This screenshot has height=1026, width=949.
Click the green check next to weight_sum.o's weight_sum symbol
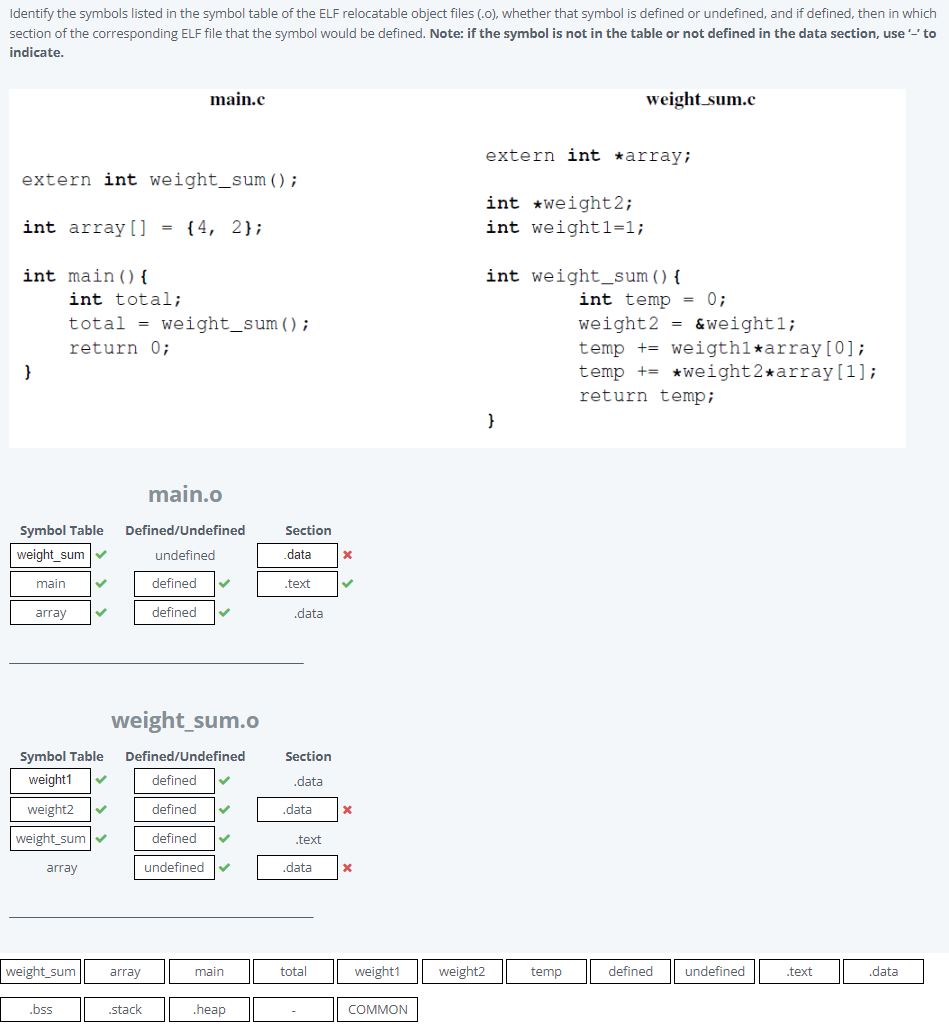point(101,838)
